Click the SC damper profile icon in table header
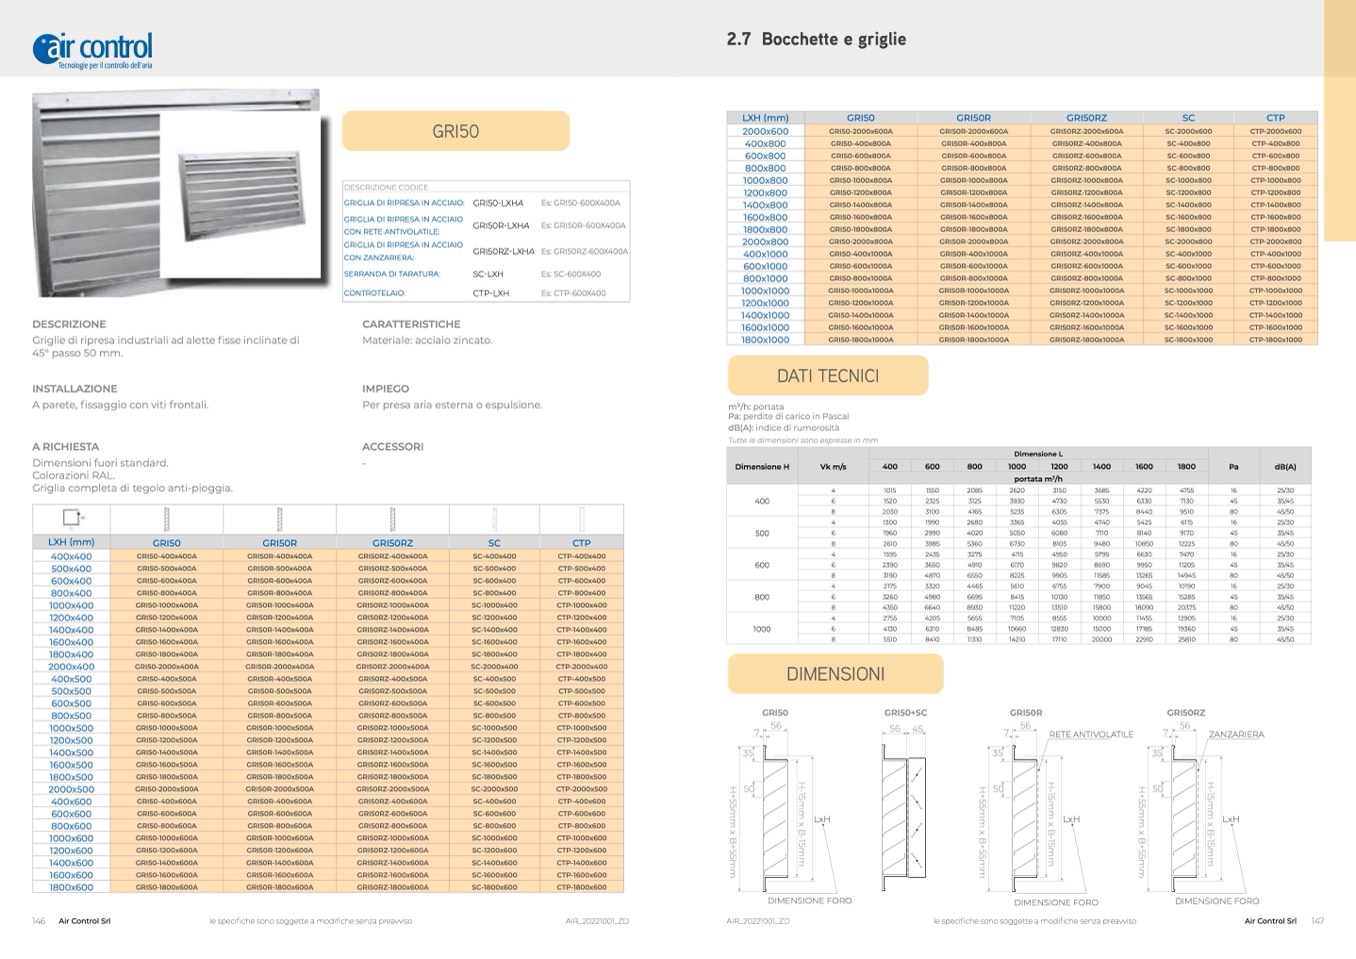1356x959 pixels. [494, 519]
